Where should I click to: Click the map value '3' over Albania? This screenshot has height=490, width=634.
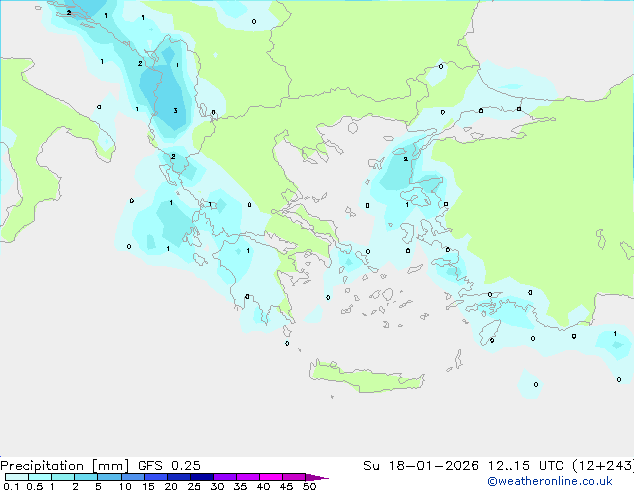click(175, 110)
